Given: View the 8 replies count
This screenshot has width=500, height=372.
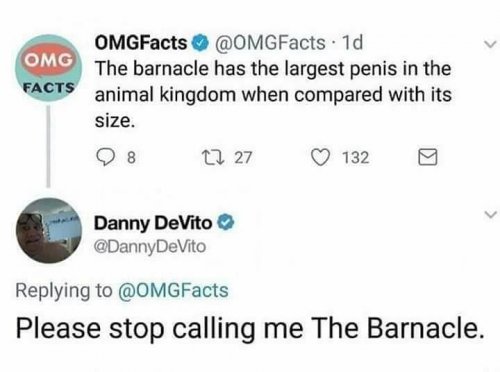Looking at the screenshot, I should tap(132, 157).
